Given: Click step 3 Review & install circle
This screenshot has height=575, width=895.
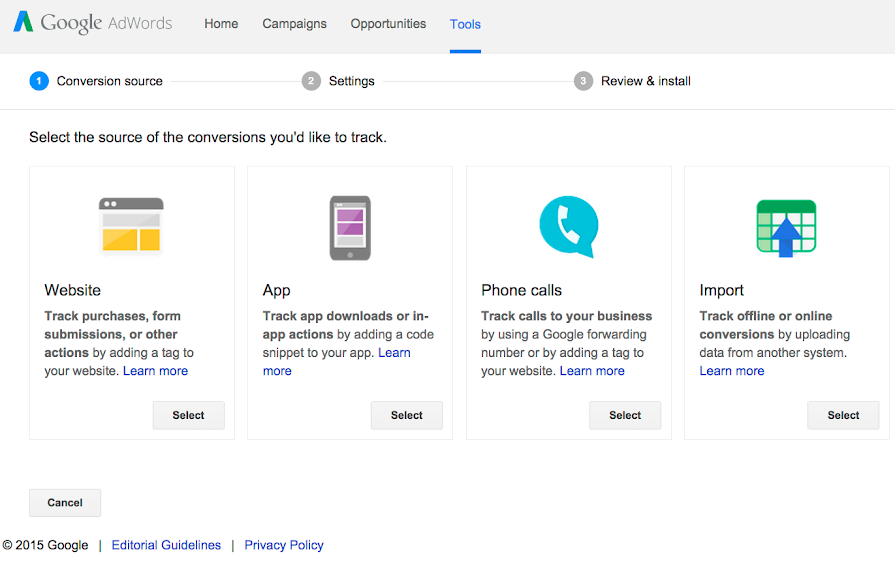Looking at the screenshot, I should [583, 81].
